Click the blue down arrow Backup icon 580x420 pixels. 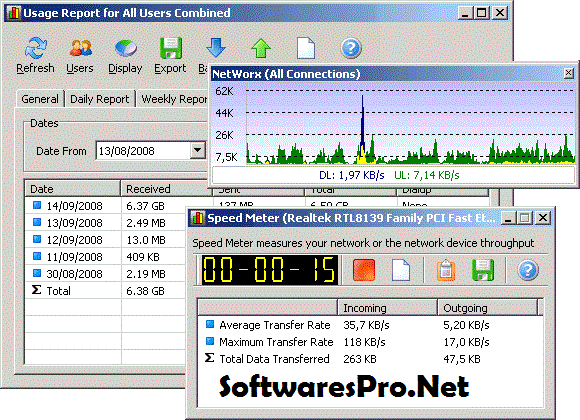pos(216,47)
